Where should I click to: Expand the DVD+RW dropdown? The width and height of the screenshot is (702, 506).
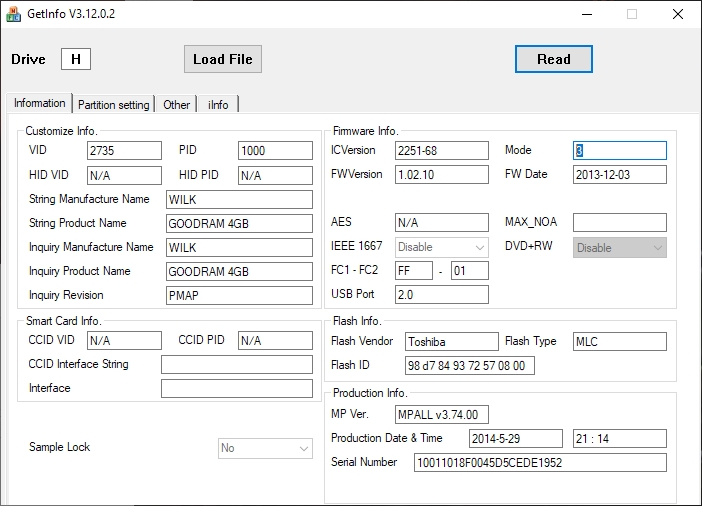[x=620, y=248]
